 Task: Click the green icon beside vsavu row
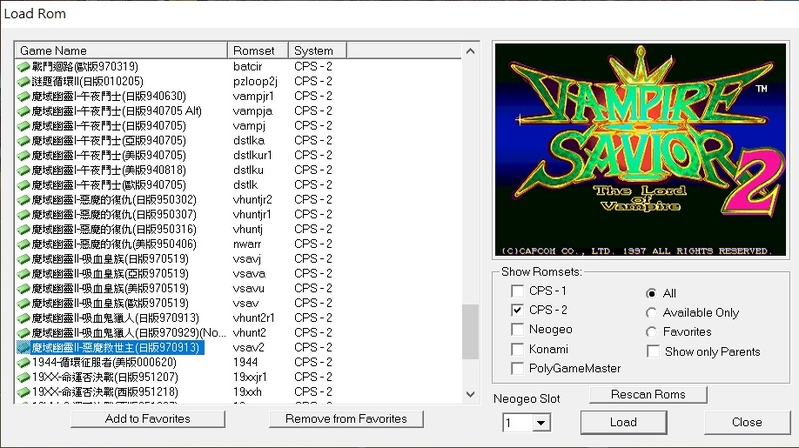pos(23,288)
